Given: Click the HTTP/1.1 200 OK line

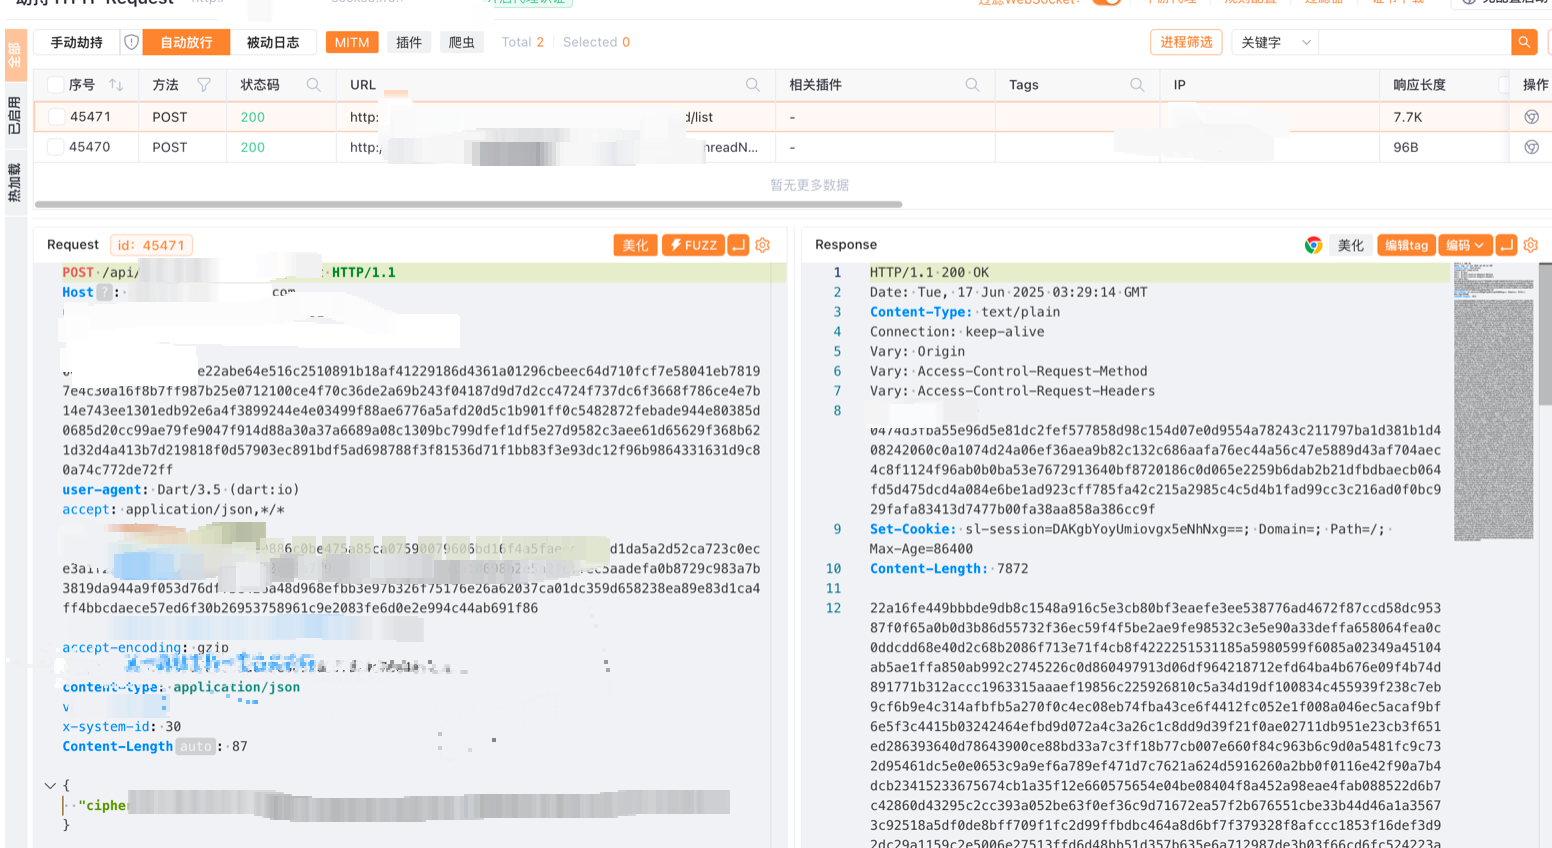Looking at the screenshot, I should (929, 272).
